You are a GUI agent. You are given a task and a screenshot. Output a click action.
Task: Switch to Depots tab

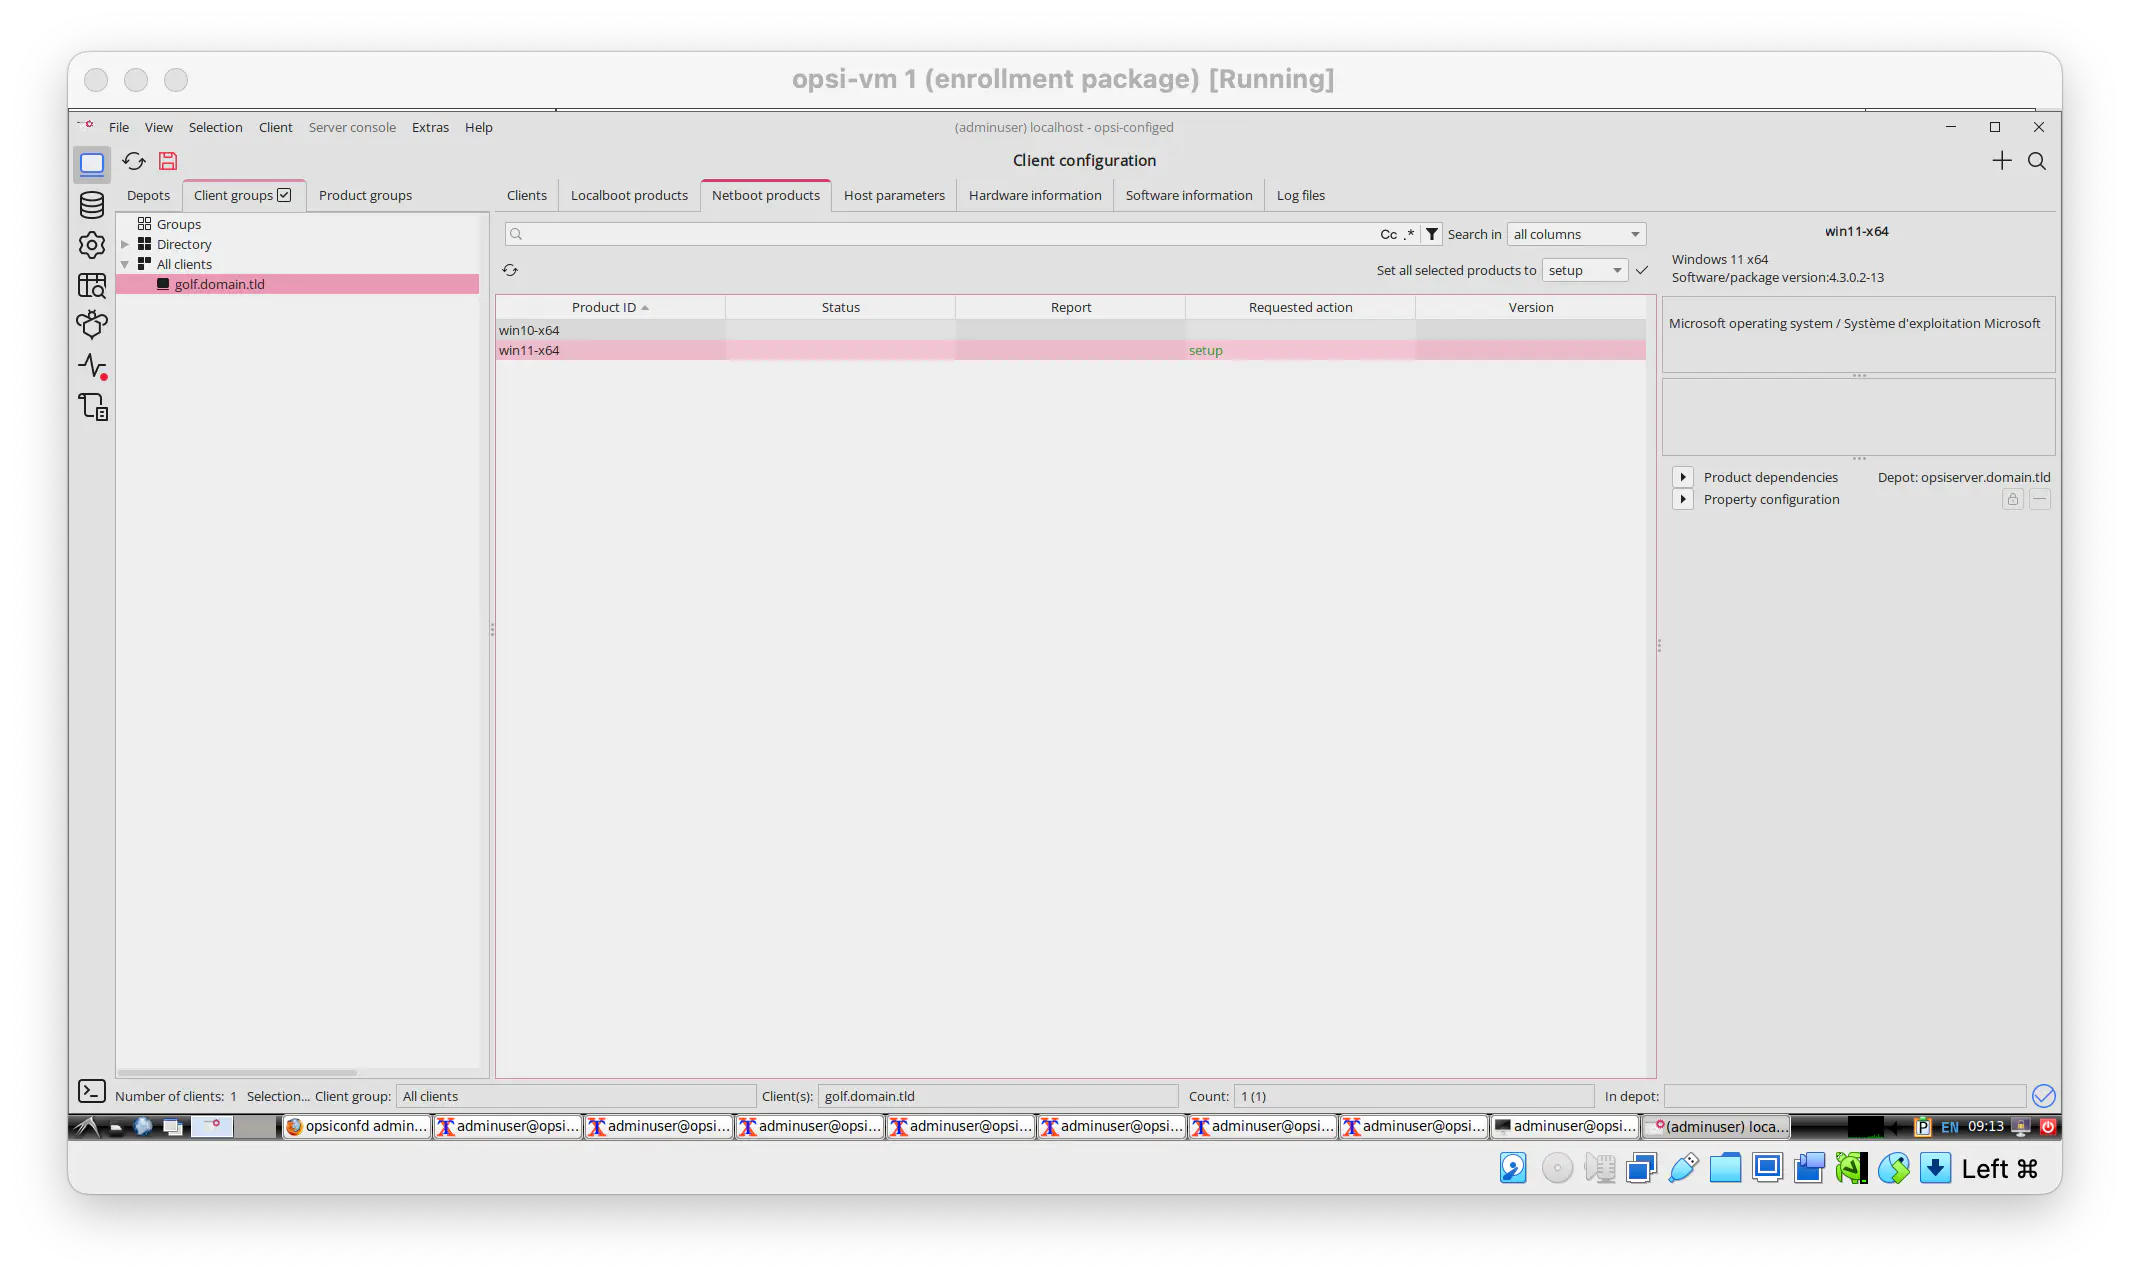148,195
